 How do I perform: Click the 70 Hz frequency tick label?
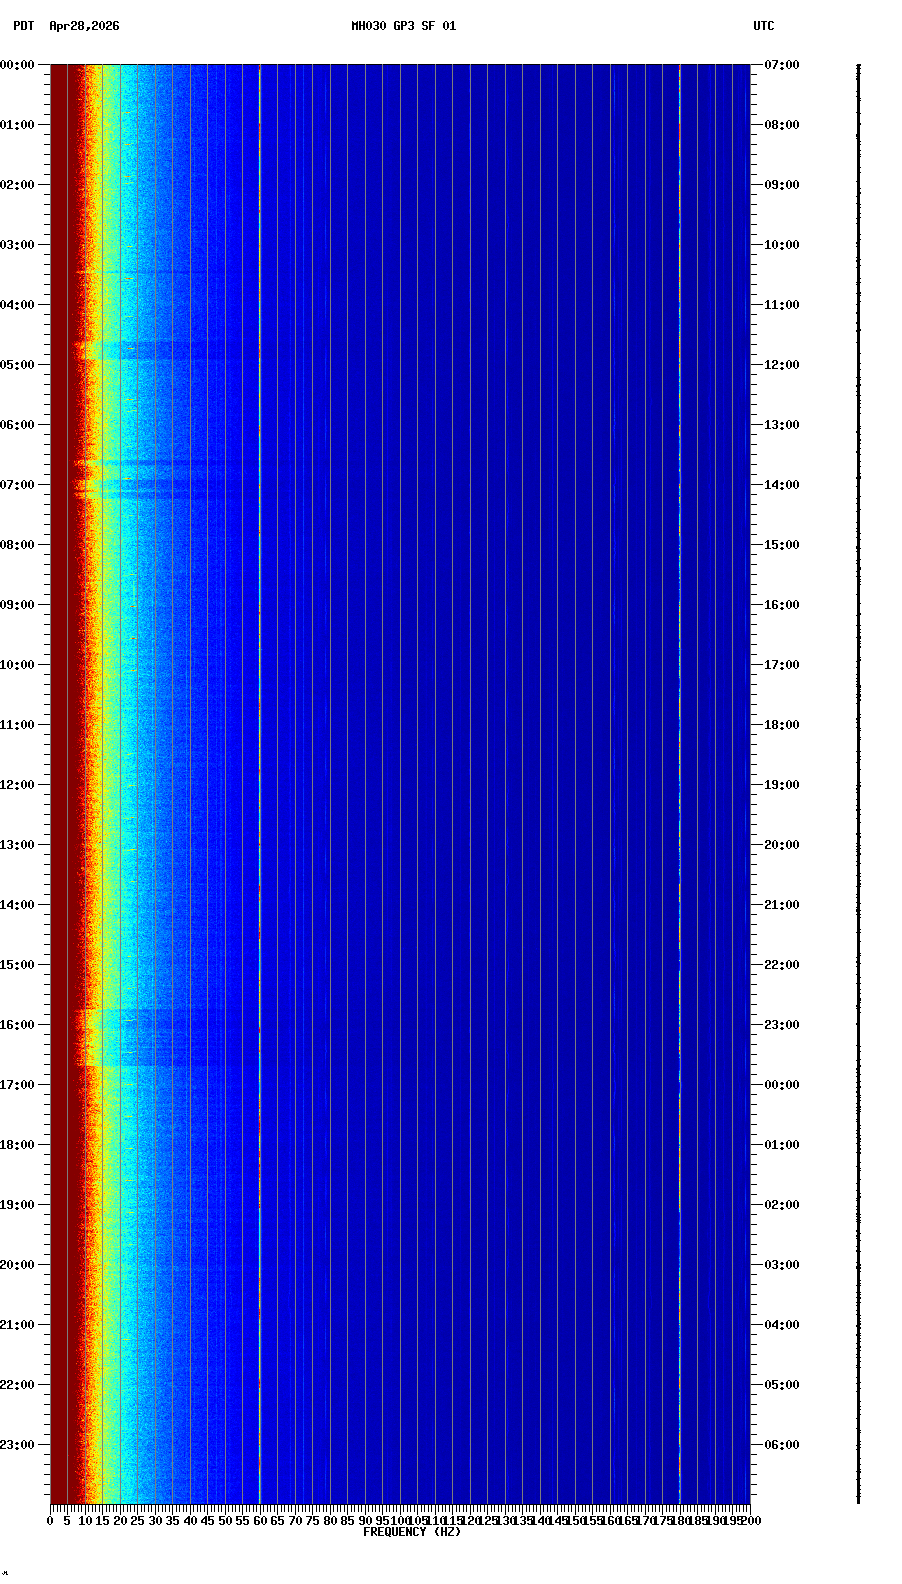click(x=295, y=1521)
